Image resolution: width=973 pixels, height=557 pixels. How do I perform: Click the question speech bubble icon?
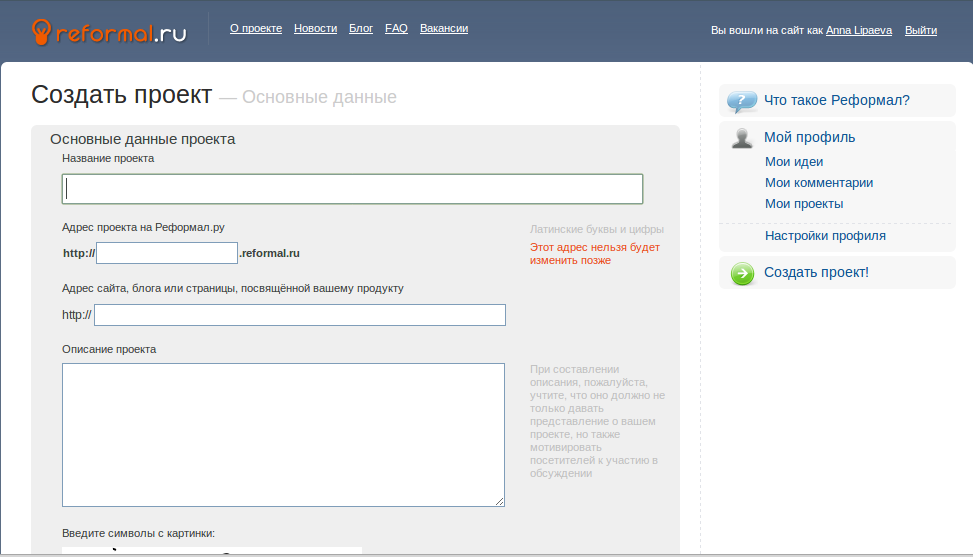(741, 101)
